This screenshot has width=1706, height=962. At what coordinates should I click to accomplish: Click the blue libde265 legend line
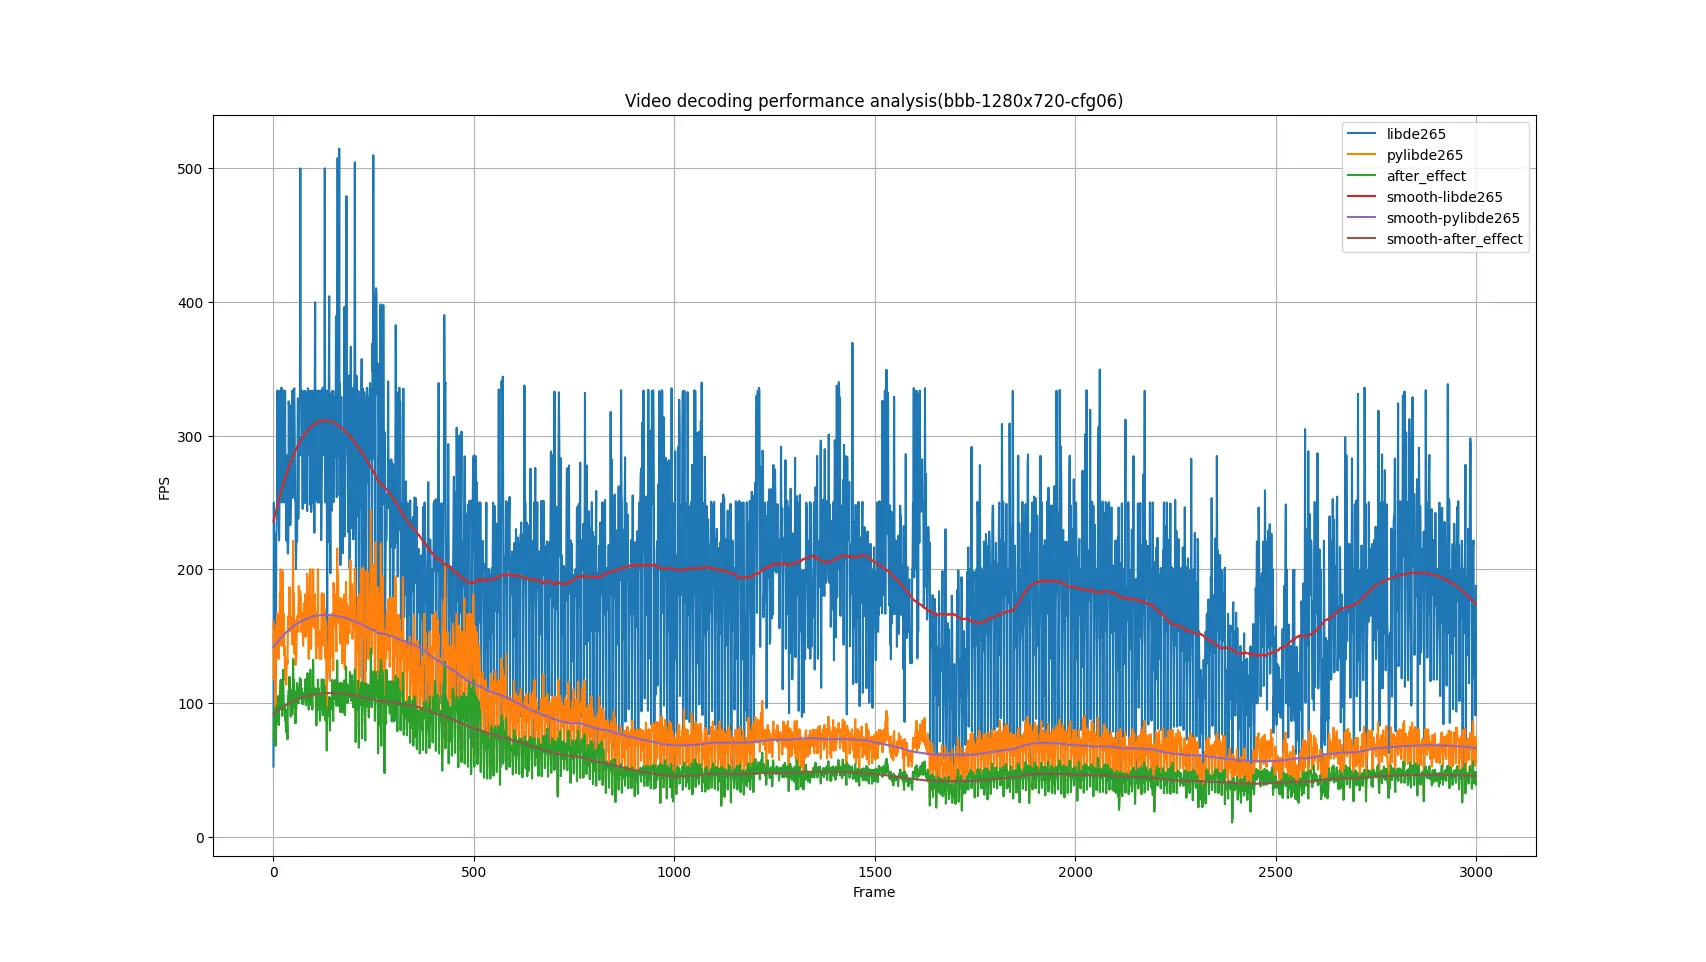click(1362, 134)
